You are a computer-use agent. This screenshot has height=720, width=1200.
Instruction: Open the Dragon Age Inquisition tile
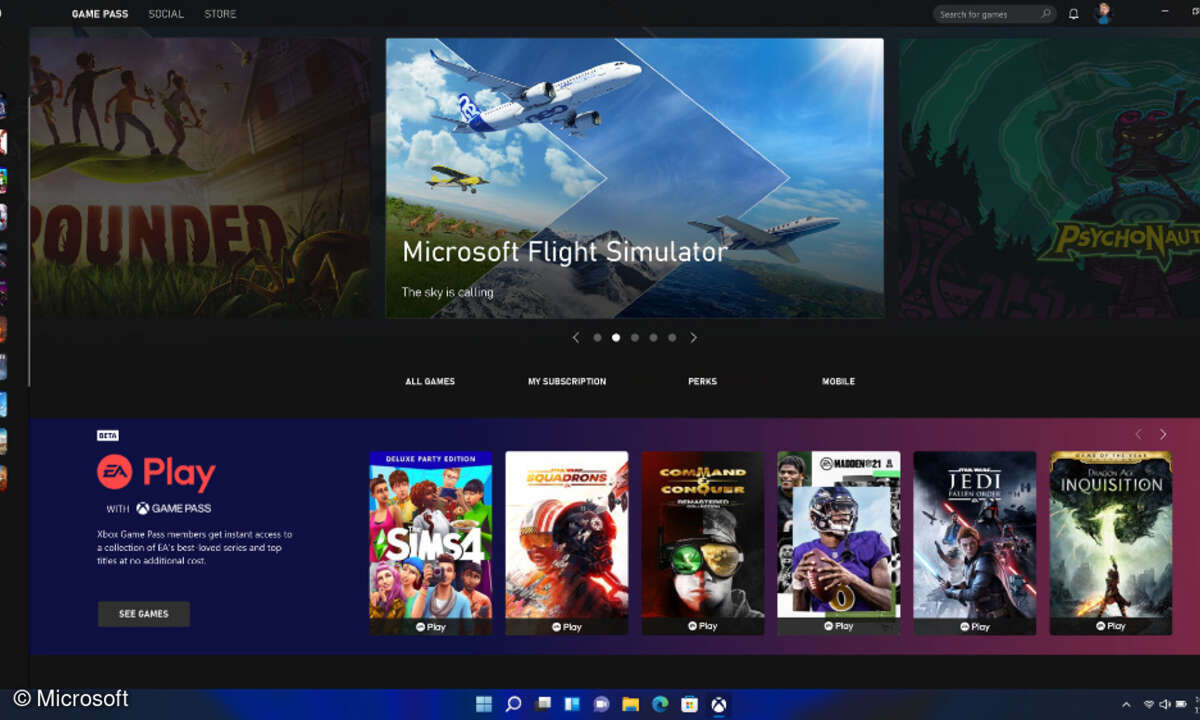tap(1111, 543)
